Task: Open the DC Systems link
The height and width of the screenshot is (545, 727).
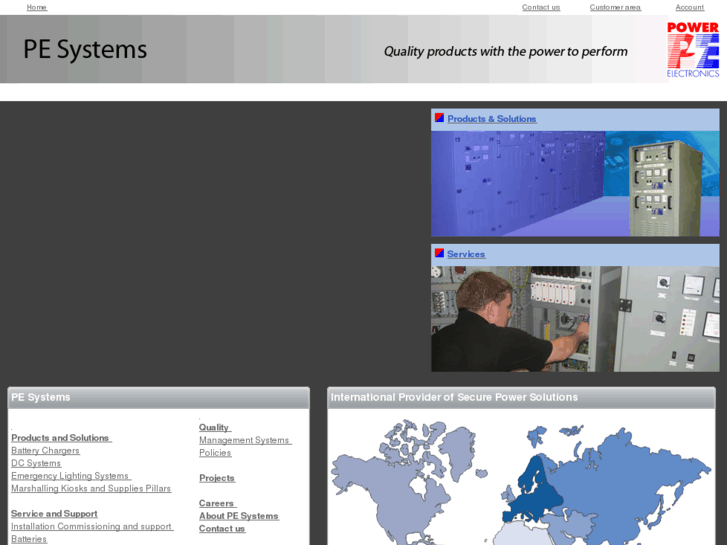Action: [x=36, y=463]
